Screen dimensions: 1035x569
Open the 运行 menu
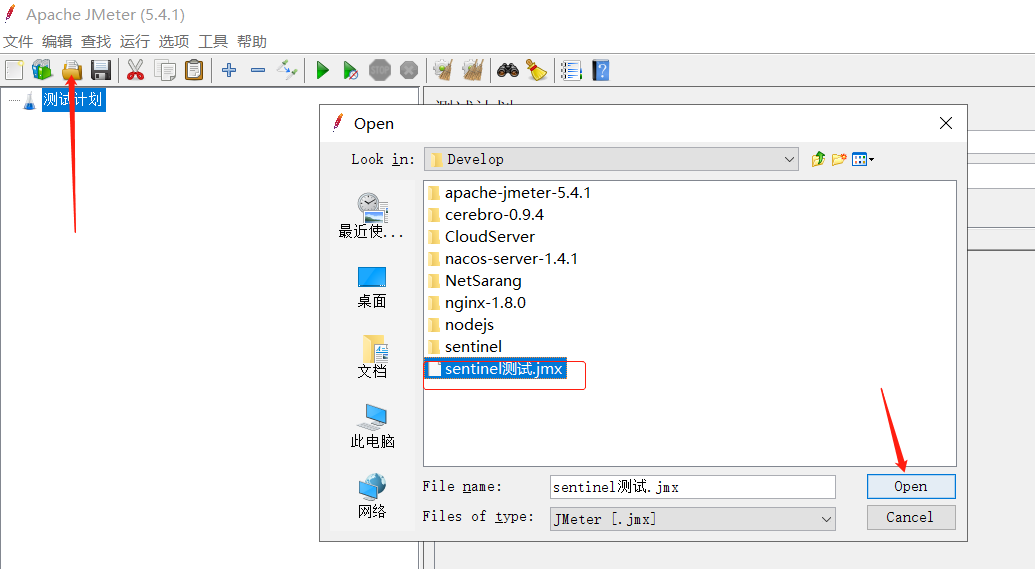click(x=135, y=42)
